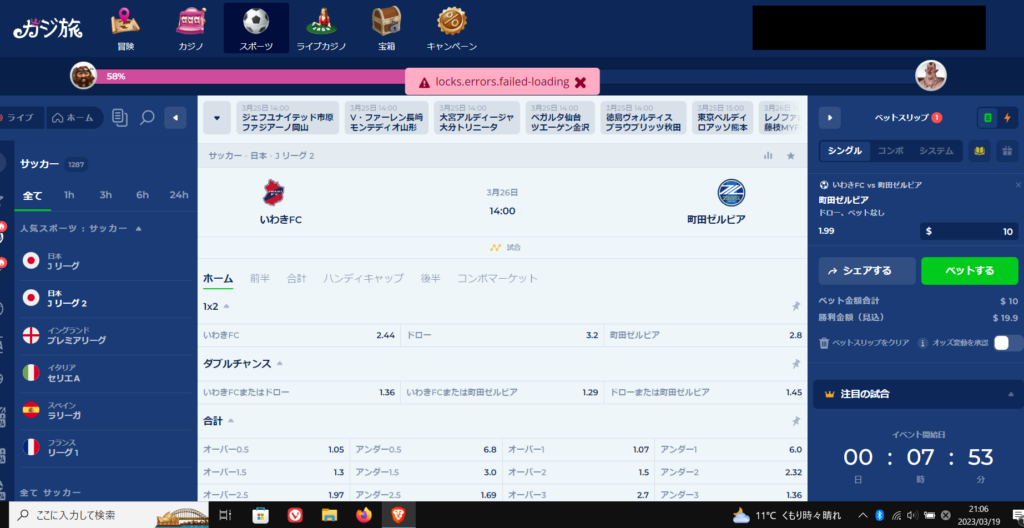Open File Explorer from the taskbar

pyautogui.click(x=329, y=515)
